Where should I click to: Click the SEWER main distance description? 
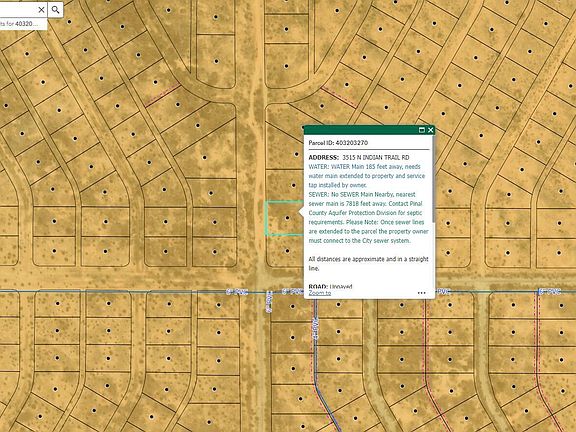pos(368,217)
